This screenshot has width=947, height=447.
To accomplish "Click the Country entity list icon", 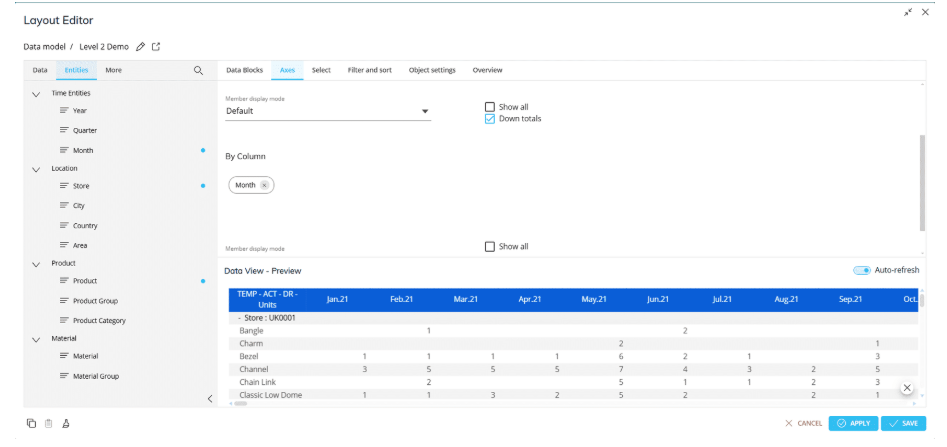I will (63, 225).
